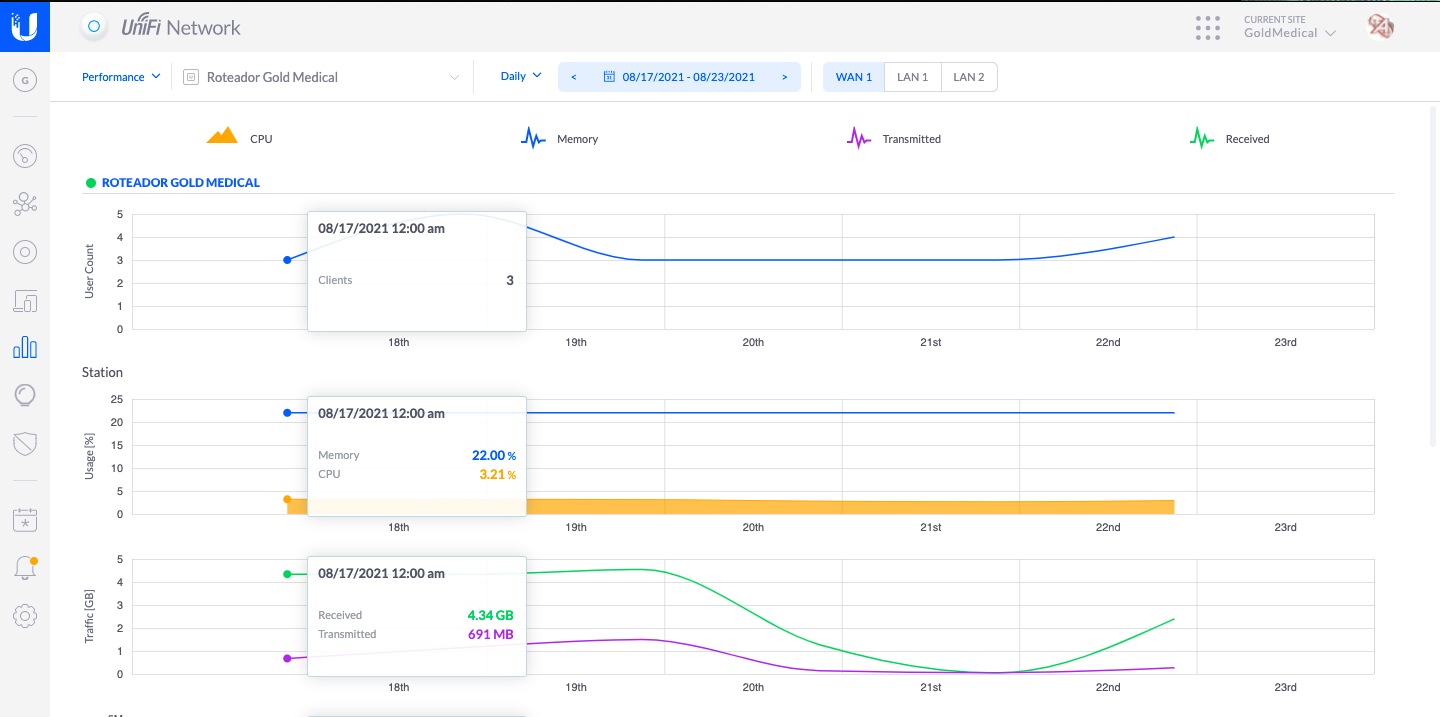The height and width of the screenshot is (717, 1440).
Task: Open the Alerts bell icon in sidebar
Action: tap(25, 568)
